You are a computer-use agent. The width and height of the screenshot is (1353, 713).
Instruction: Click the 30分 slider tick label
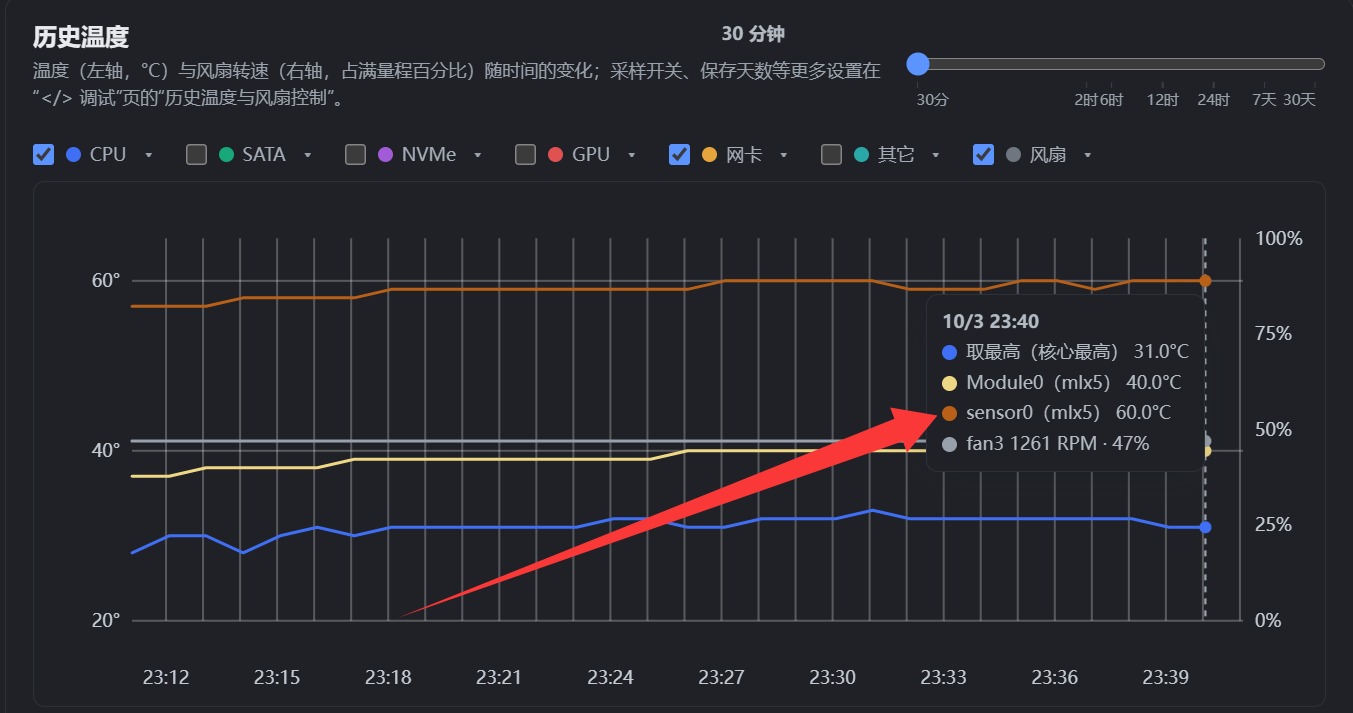[932, 100]
